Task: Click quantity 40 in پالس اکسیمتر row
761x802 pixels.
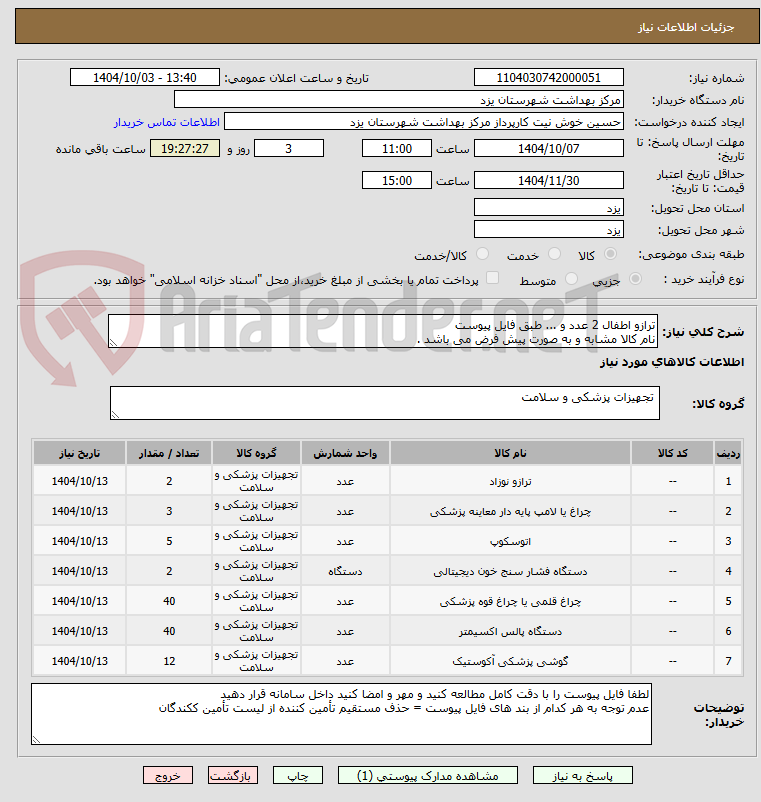Action: 169,631
